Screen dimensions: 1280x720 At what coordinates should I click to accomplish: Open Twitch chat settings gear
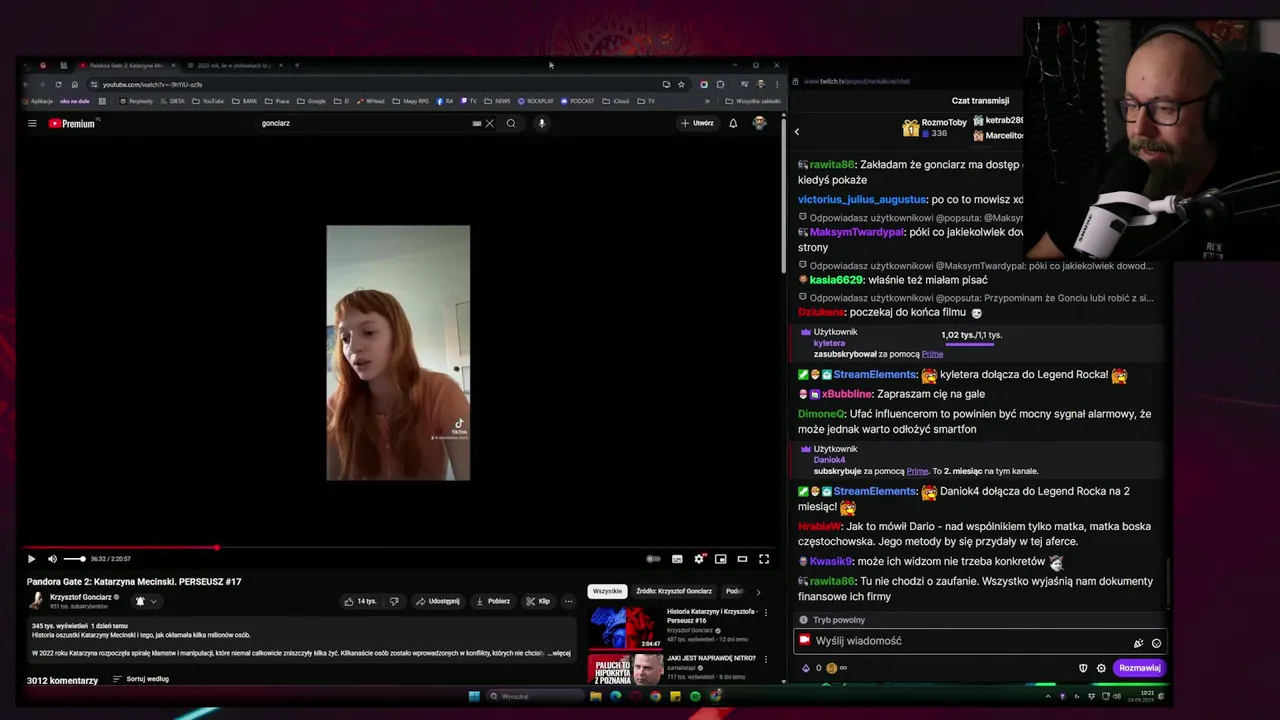coord(1101,668)
